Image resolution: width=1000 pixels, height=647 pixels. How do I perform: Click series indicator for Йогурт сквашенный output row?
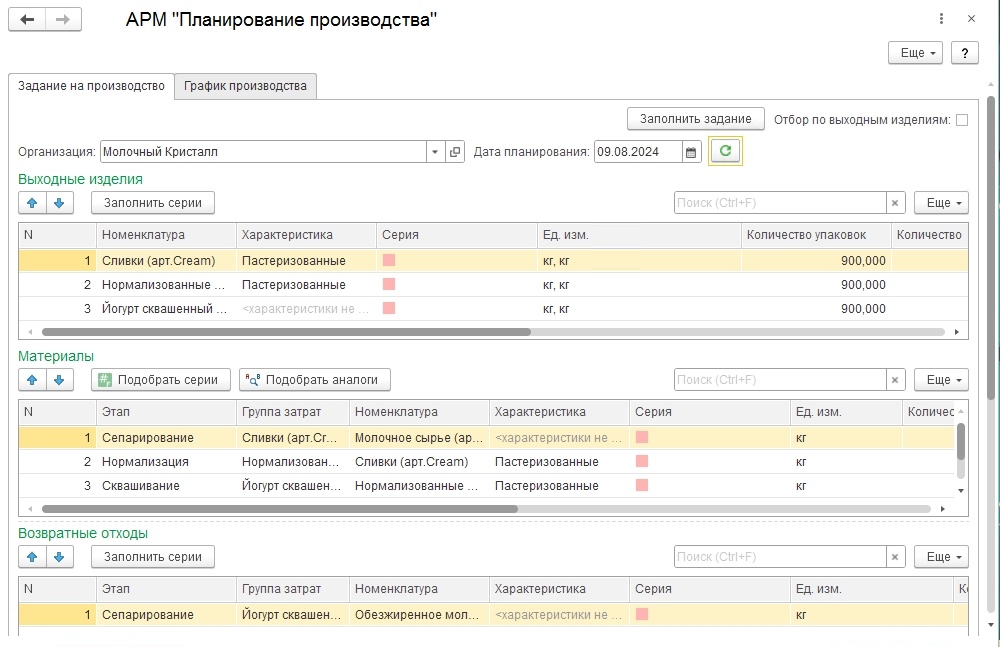point(389,308)
